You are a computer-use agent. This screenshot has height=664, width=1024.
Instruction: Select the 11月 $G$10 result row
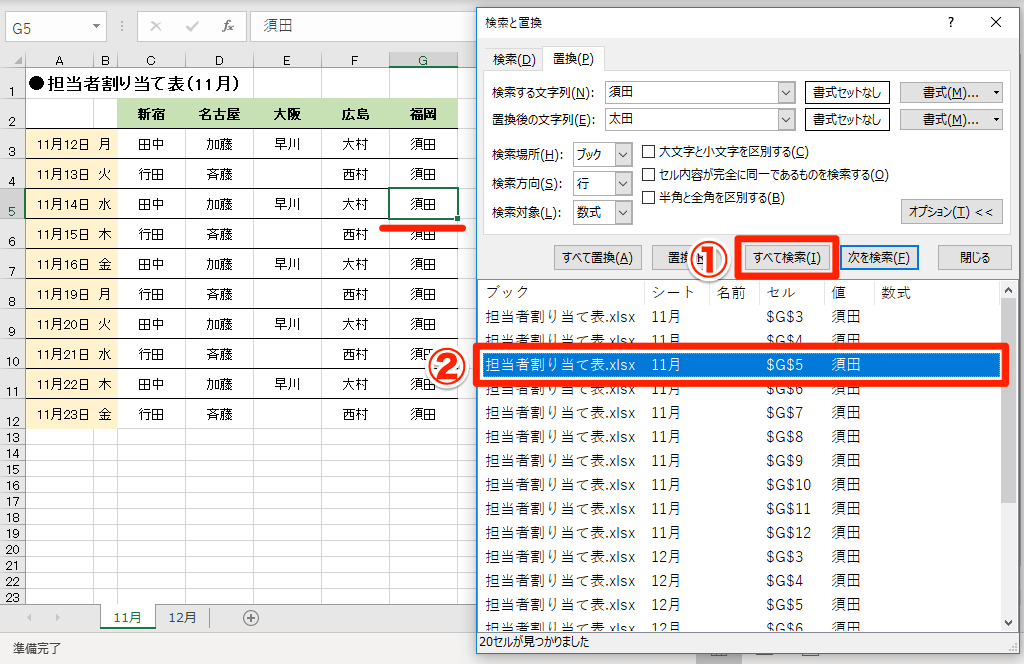coord(740,484)
